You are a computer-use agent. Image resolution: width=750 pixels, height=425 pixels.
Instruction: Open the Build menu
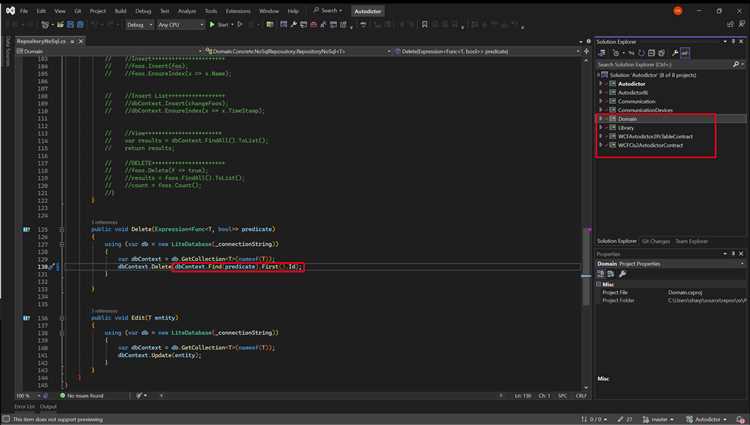coord(121,11)
